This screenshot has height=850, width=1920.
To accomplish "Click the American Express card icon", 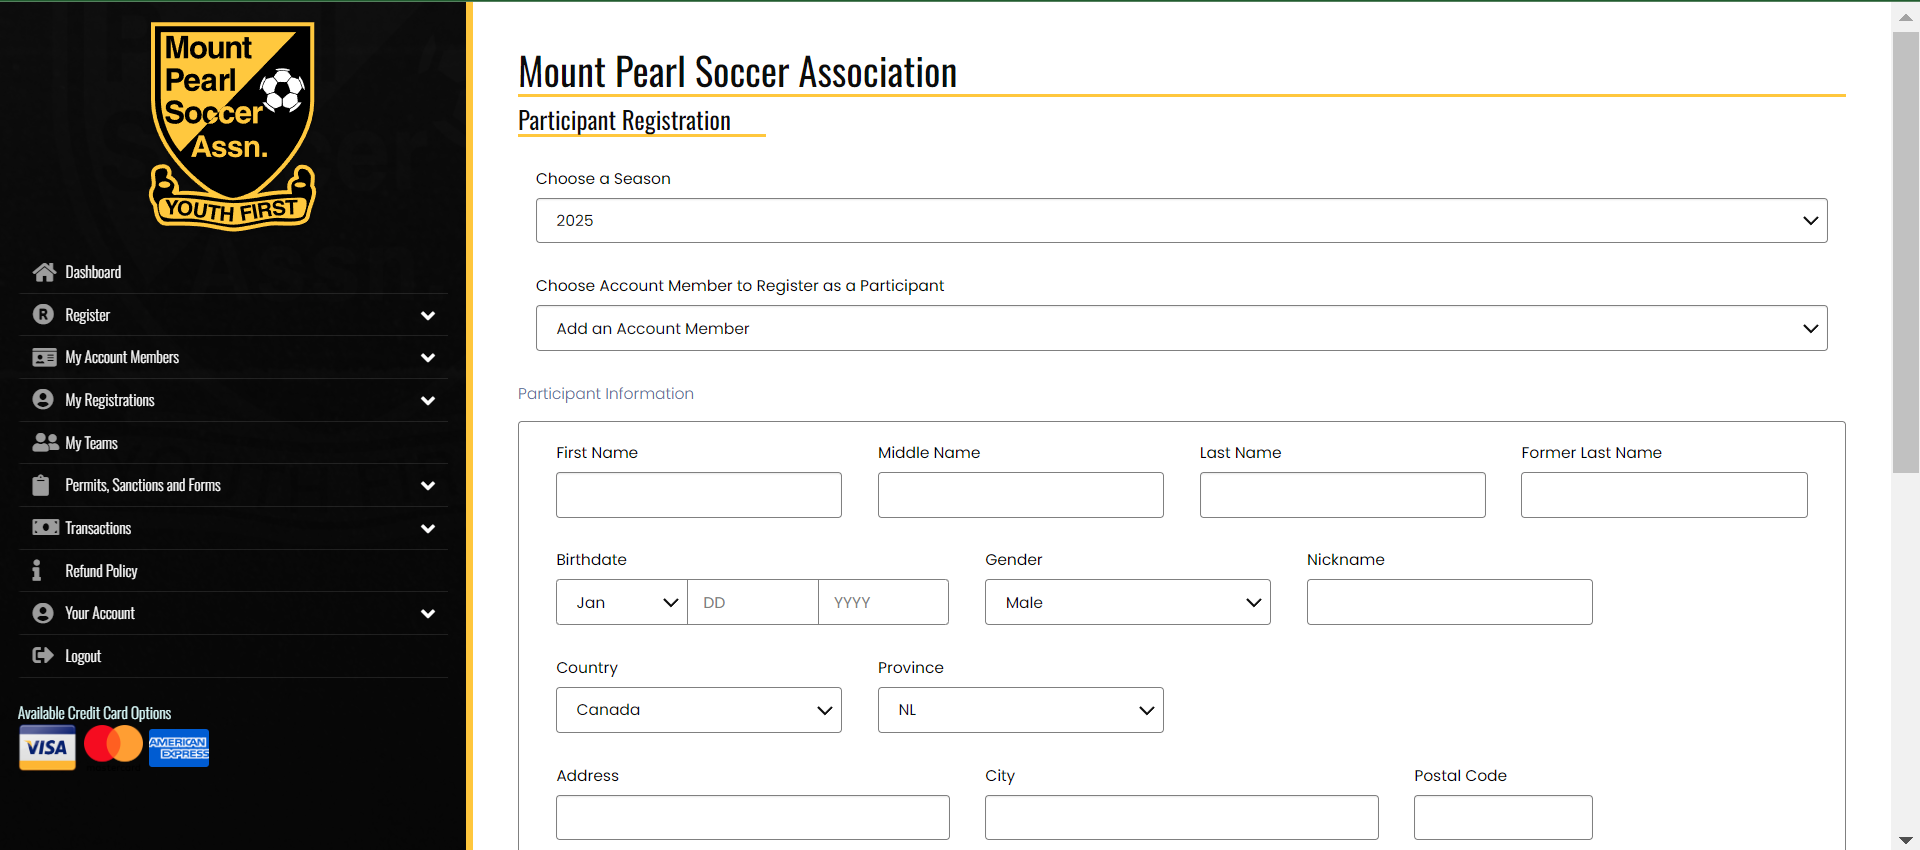I will pyautogui.click(x=179, y=748).
